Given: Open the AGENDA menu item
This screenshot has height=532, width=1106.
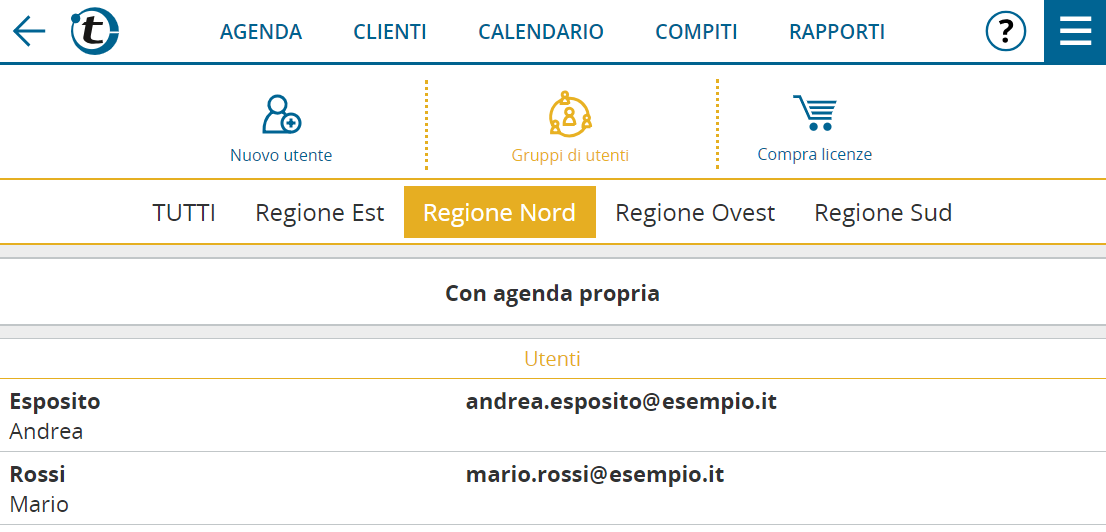Looking at the screenshot, I should point(261,32).
